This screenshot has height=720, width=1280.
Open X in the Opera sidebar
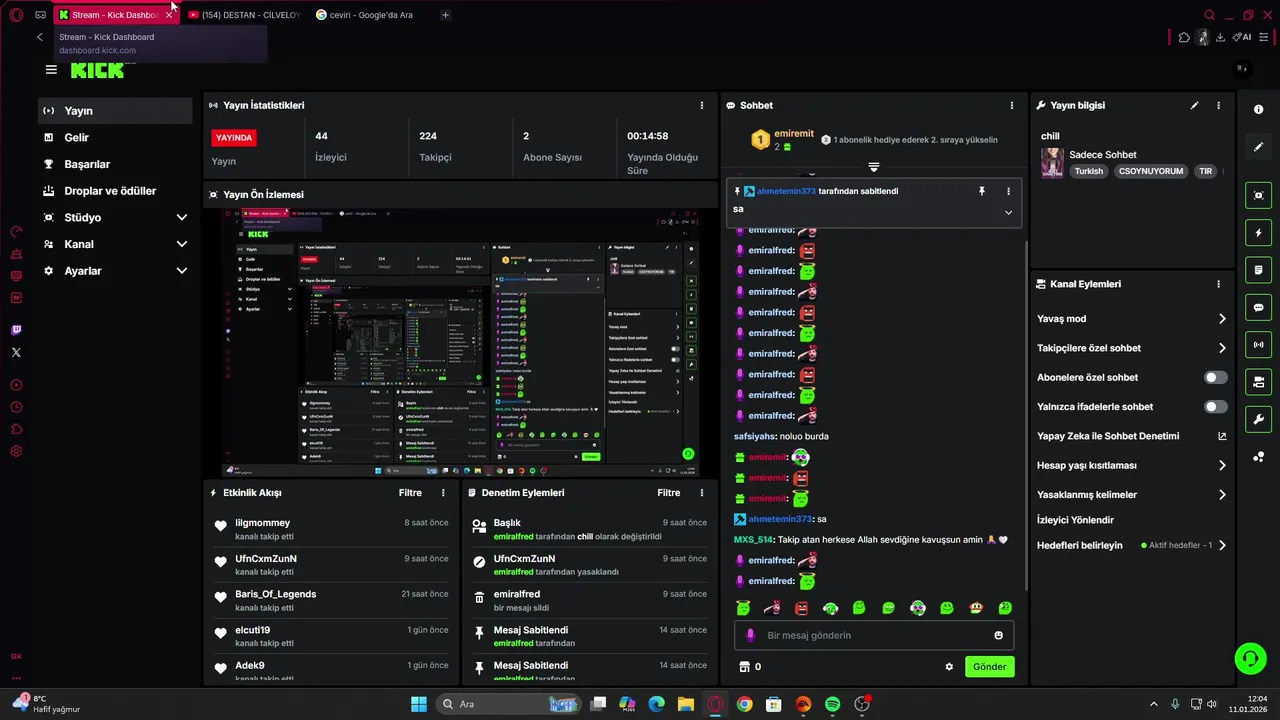pyautogui.click(x=16, y=352)
